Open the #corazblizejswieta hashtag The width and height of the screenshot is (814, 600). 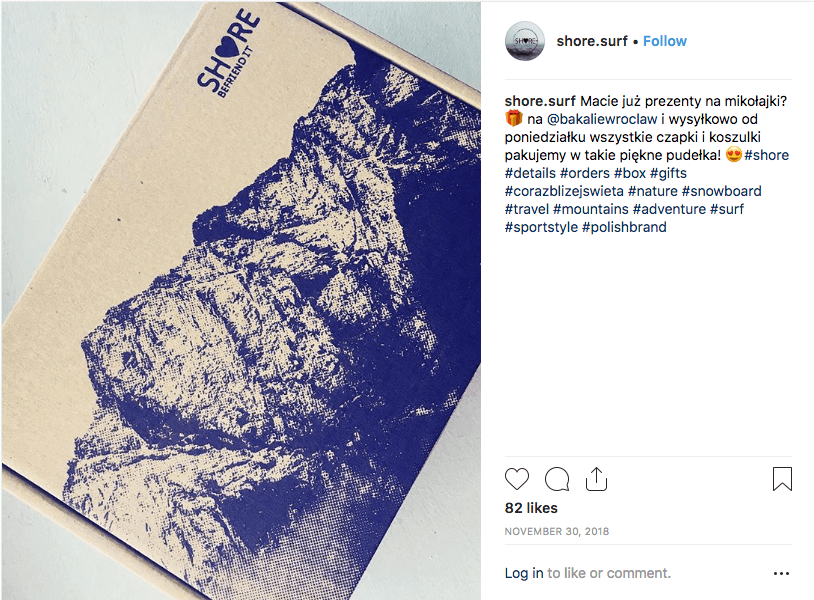(x=564, y=192)
